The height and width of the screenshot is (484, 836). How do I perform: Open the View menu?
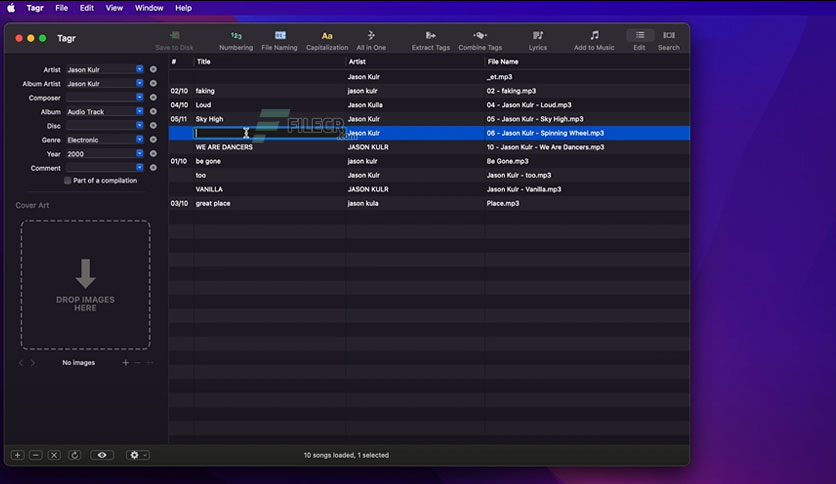pos(114,8)
